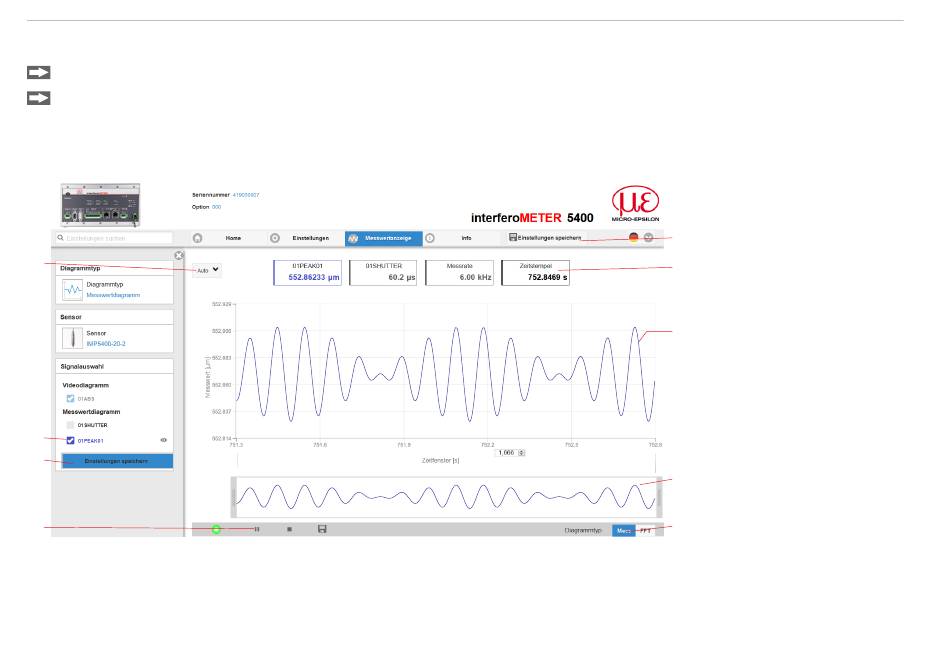Click the home icon in the navigation bar
The height and width of the screenshot is (657, 950).
(x=198, y=238)
